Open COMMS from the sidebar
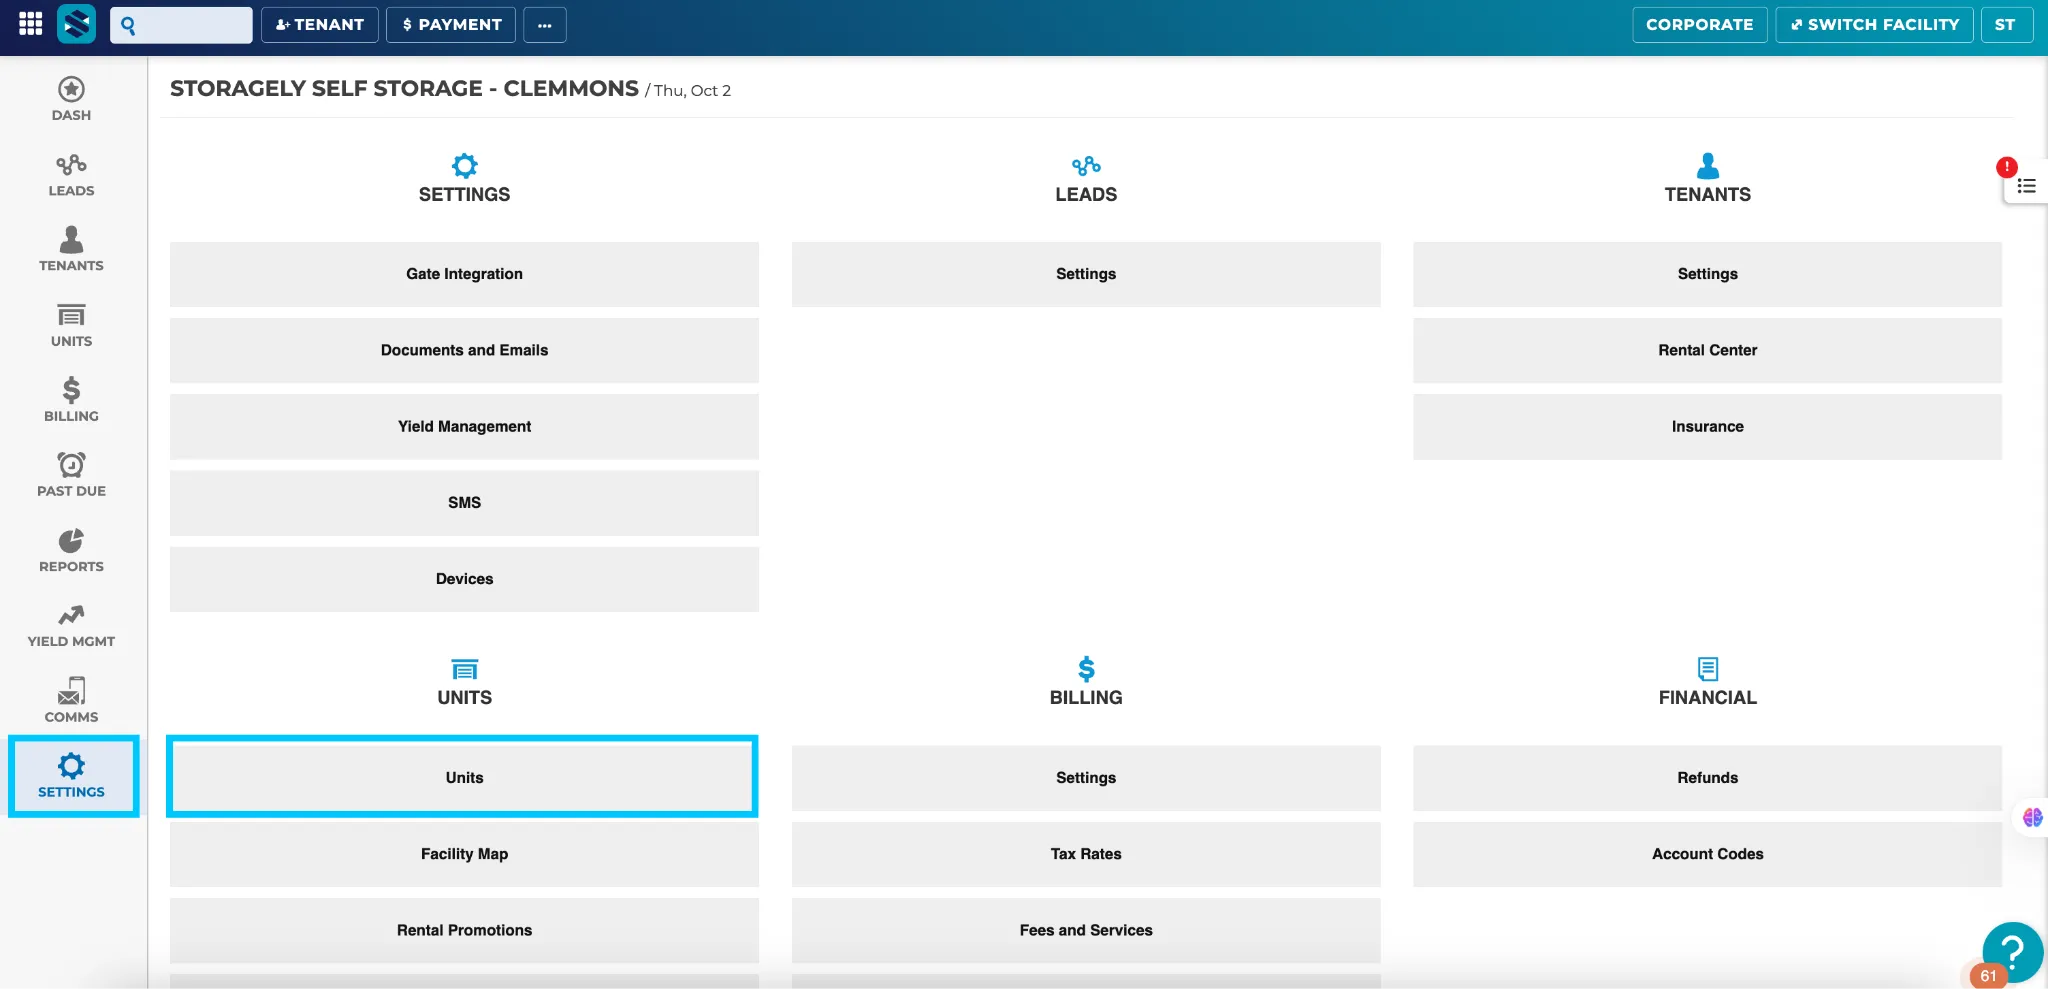The image size is (2048, 989). [71, 701]
